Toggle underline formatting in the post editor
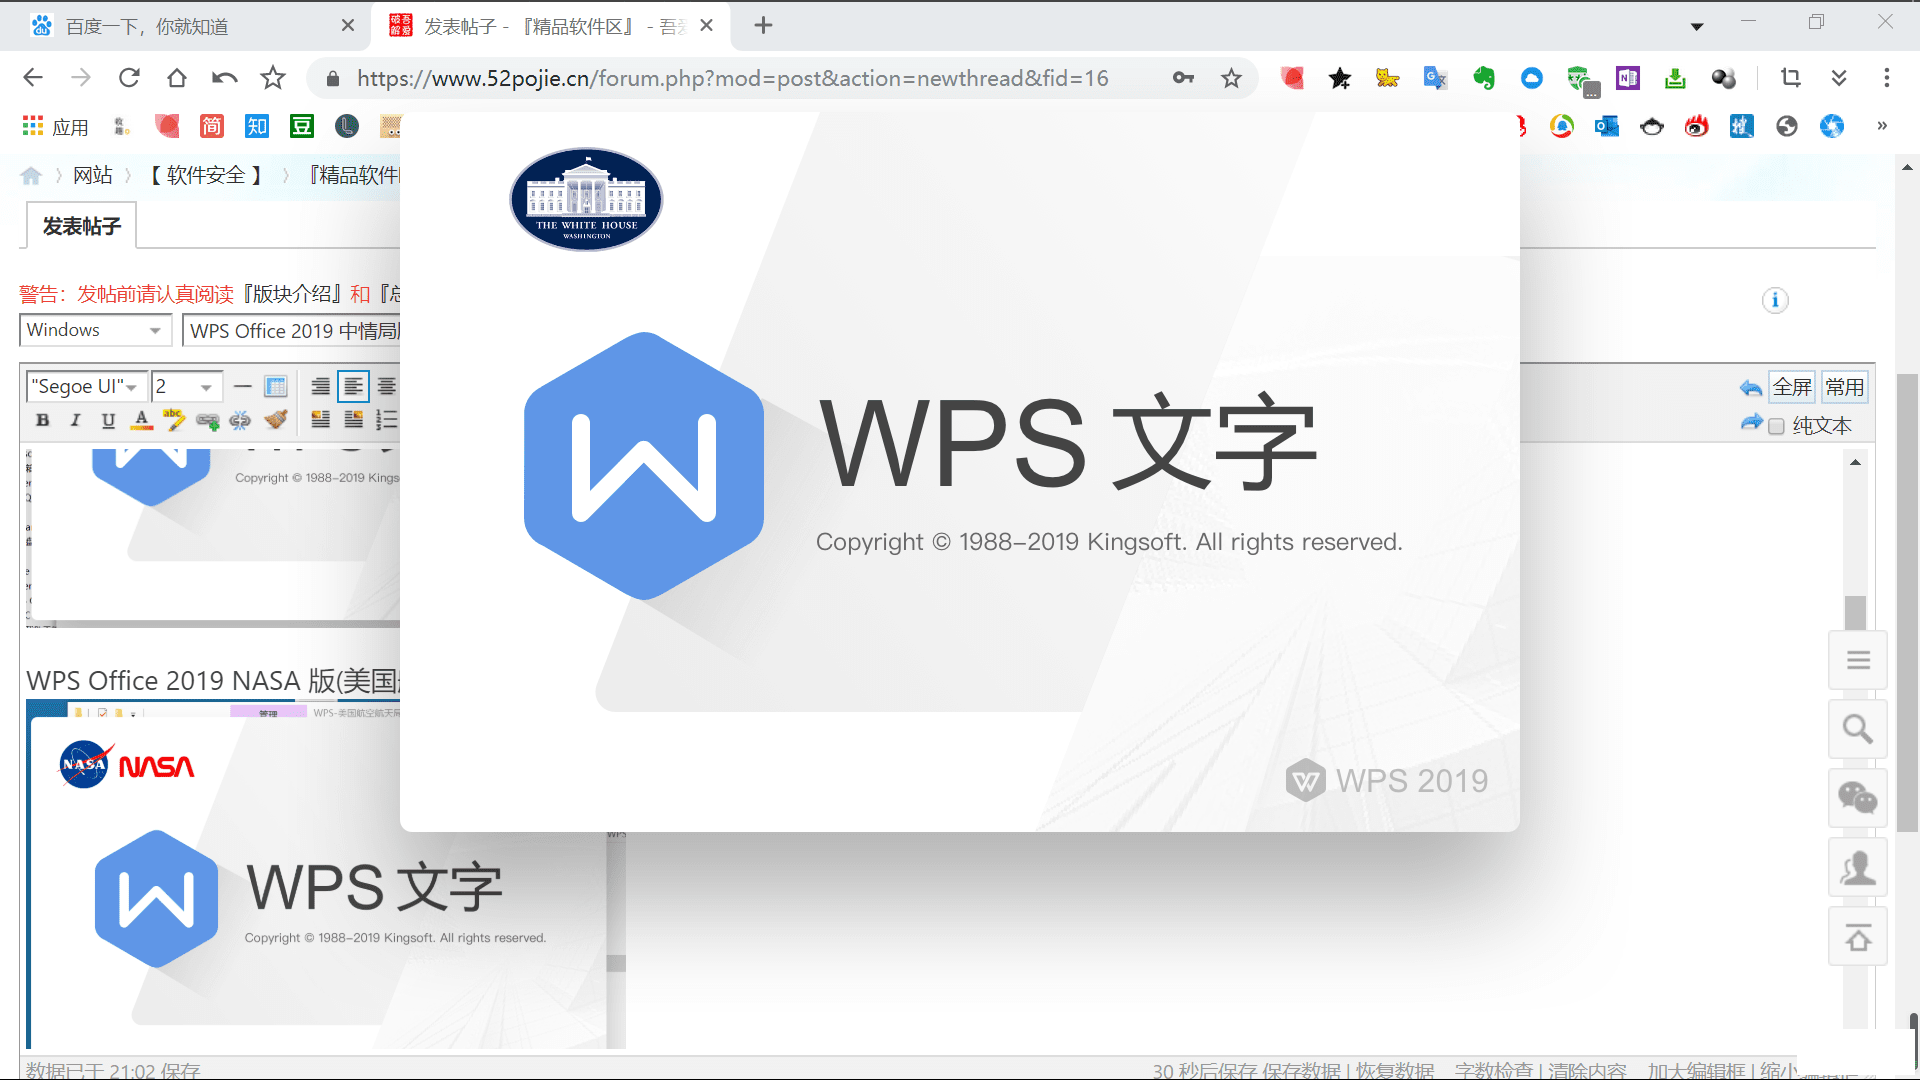1920x1080 pixels. click(x=108, y=420)
